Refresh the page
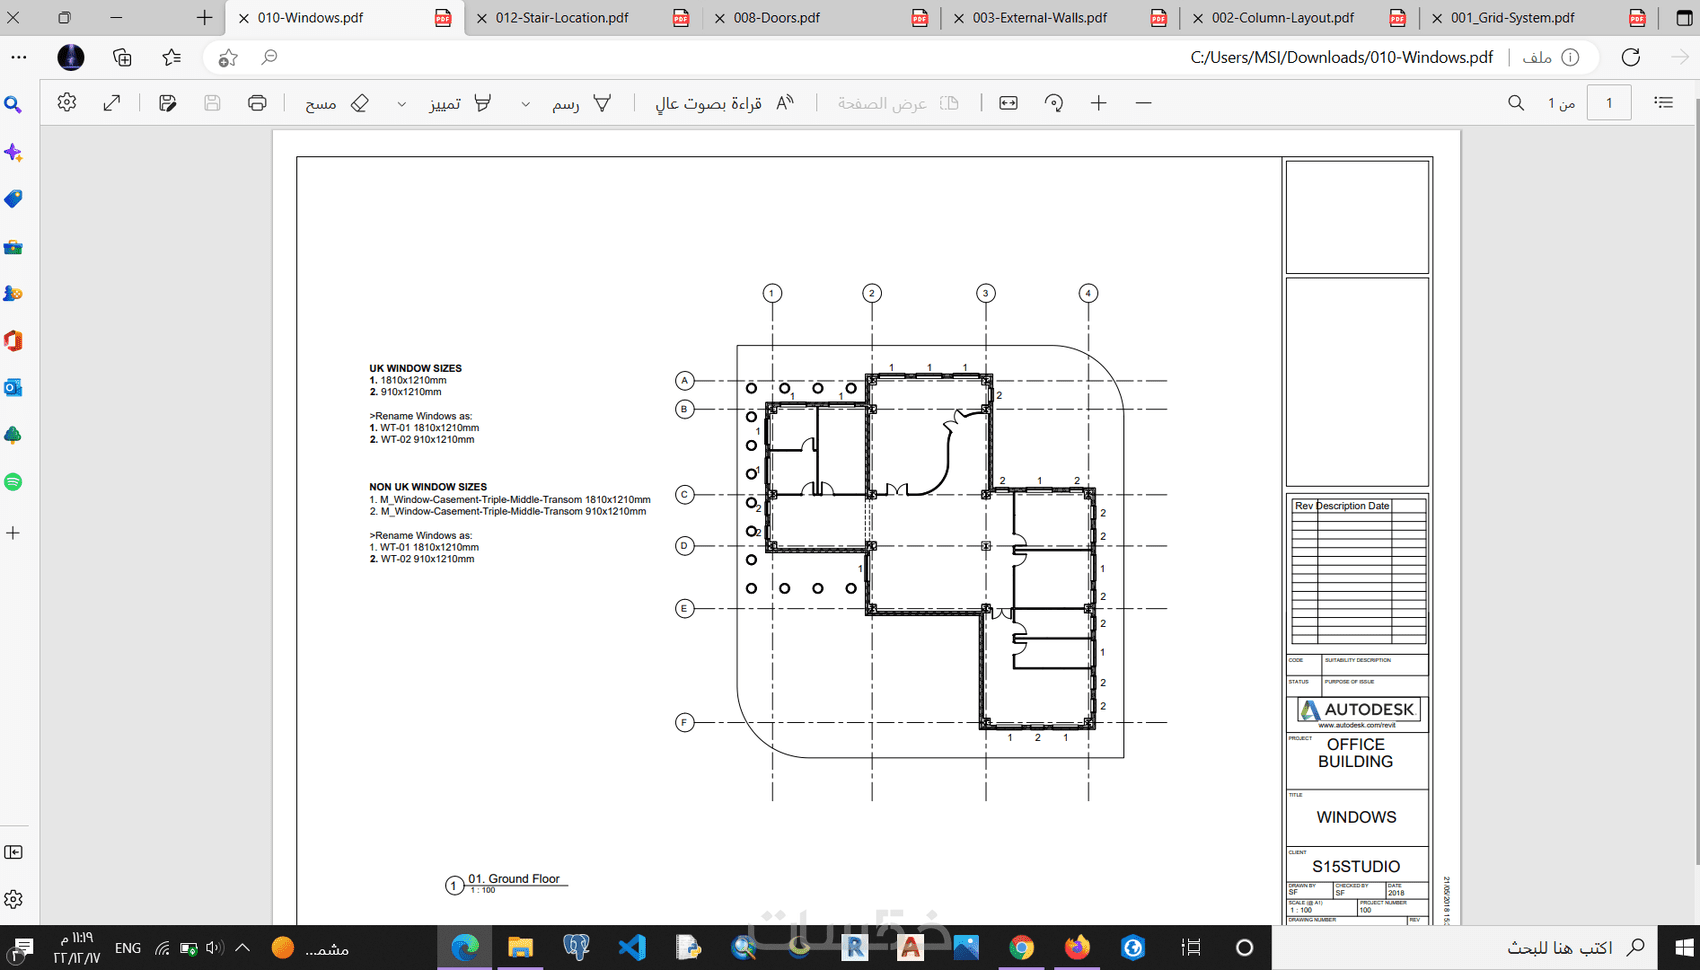 [1631, 57]
